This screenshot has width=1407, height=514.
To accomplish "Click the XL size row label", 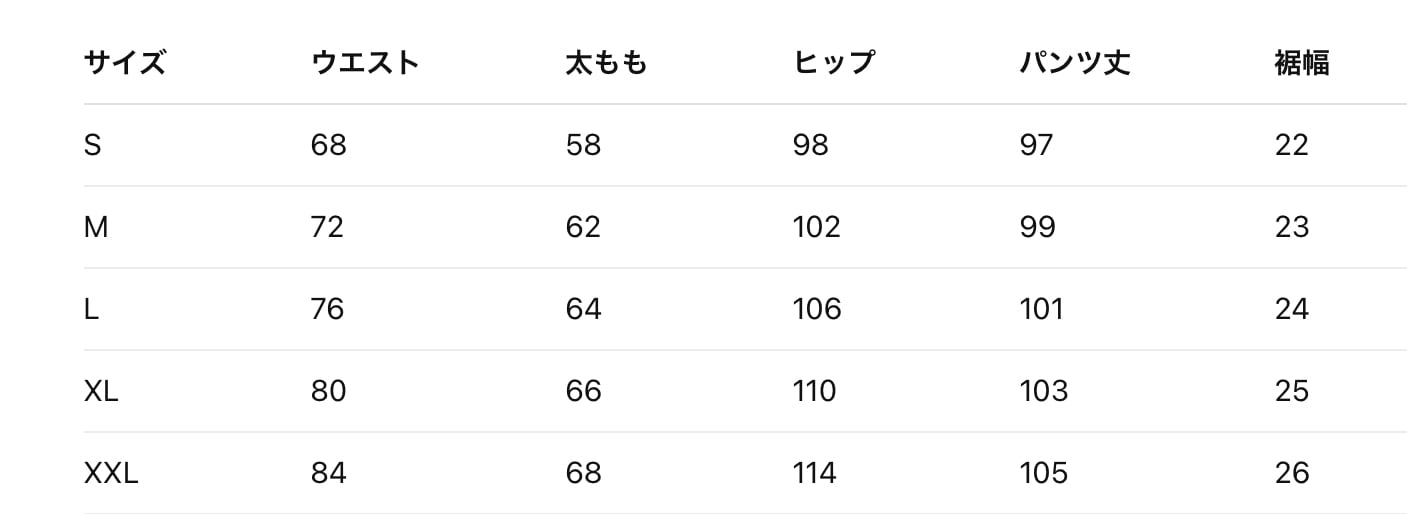I will [x=101, y=391].
